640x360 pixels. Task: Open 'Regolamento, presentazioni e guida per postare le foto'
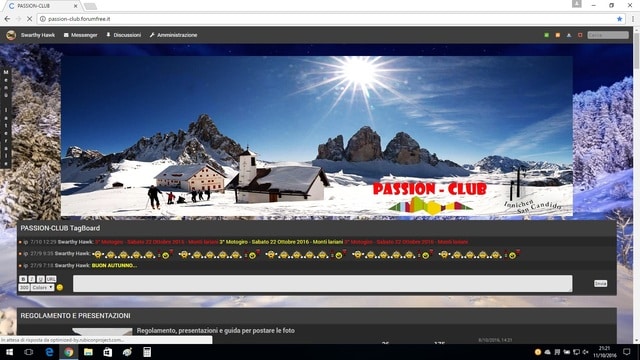point(216,331)
